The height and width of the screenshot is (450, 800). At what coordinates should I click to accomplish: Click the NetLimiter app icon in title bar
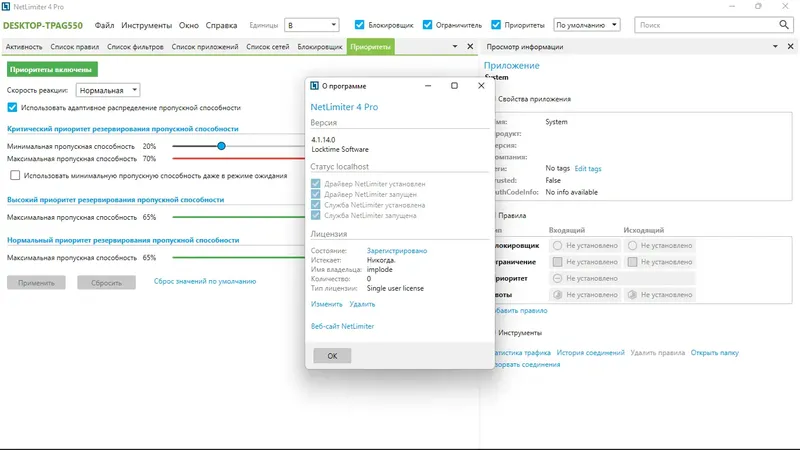click(x=6, y=7)
